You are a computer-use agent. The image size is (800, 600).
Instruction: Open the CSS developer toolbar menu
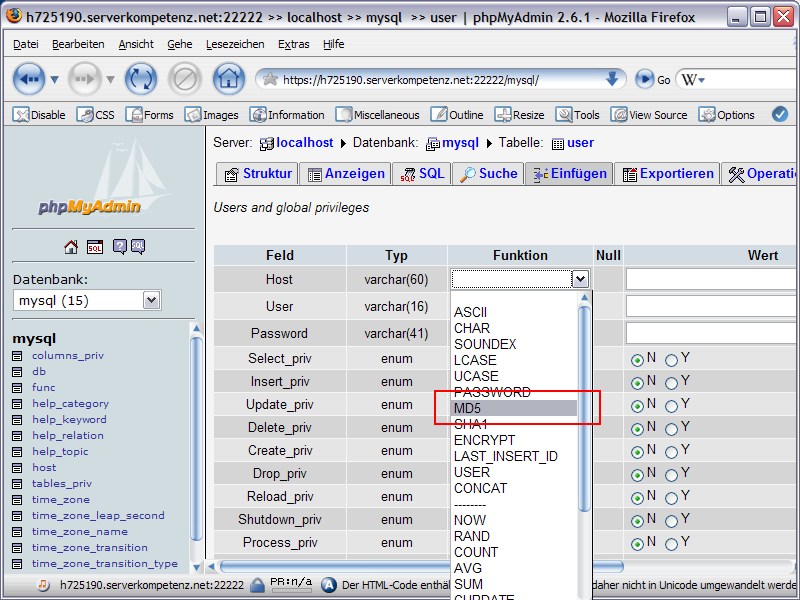tap(95, 115)
